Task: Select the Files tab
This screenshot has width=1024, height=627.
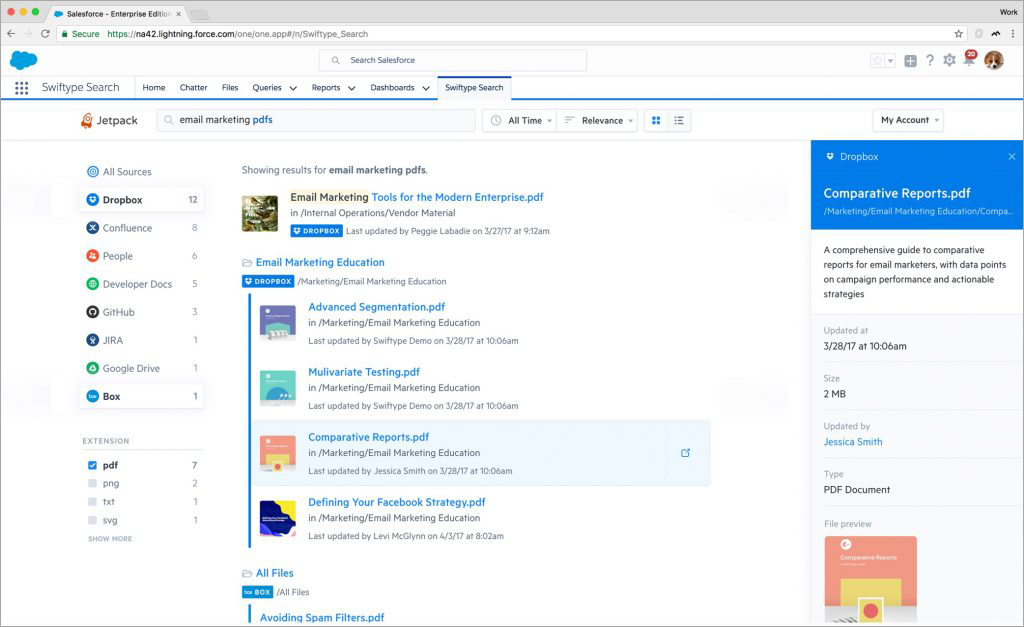Action: pyautogui.click(x=230, y=88)
